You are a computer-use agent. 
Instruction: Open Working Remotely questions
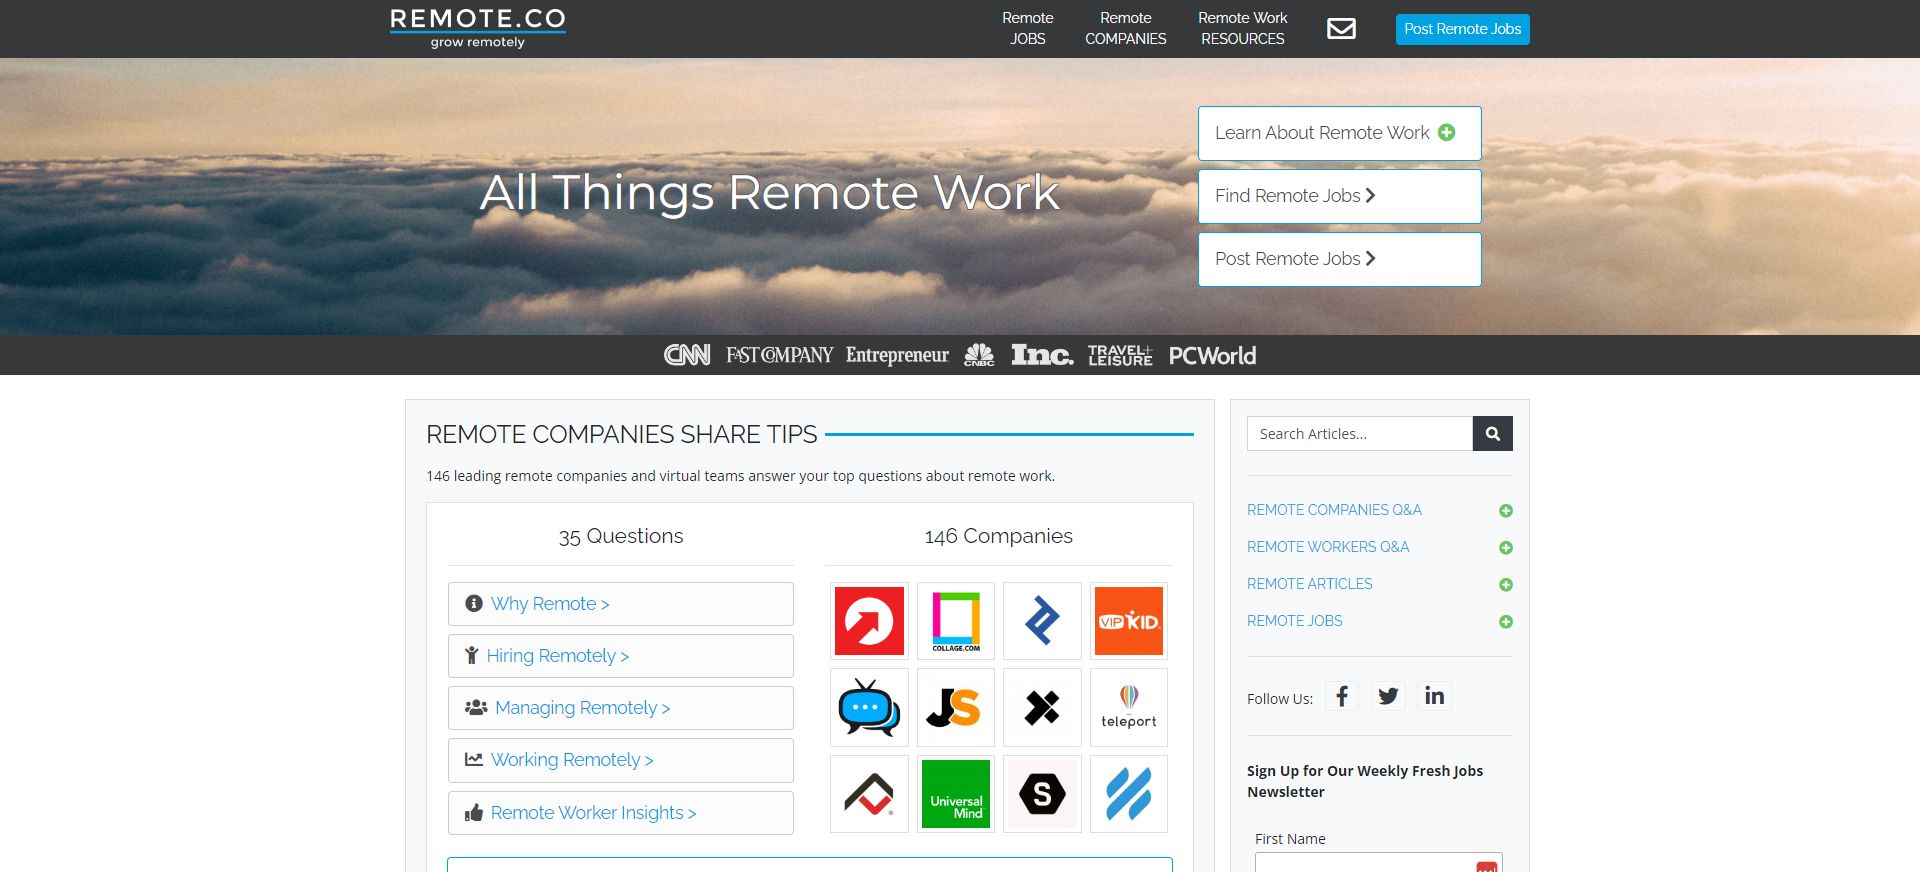click(x=621, y=760)
